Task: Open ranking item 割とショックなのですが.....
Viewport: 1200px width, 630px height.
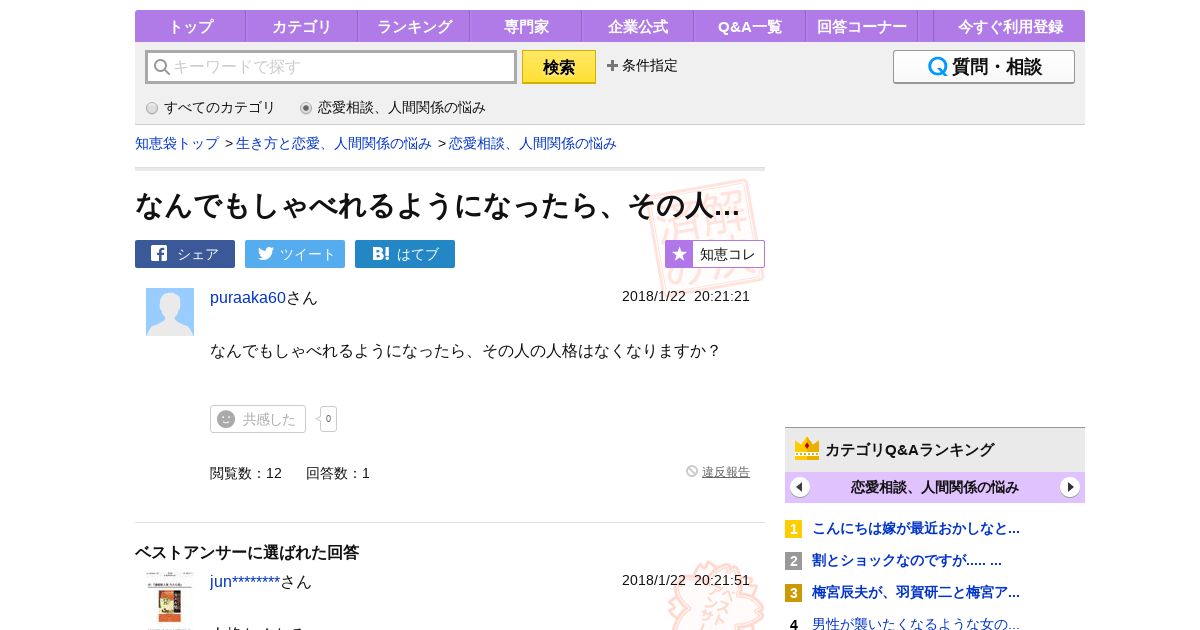Action: [x=907, y=560]
